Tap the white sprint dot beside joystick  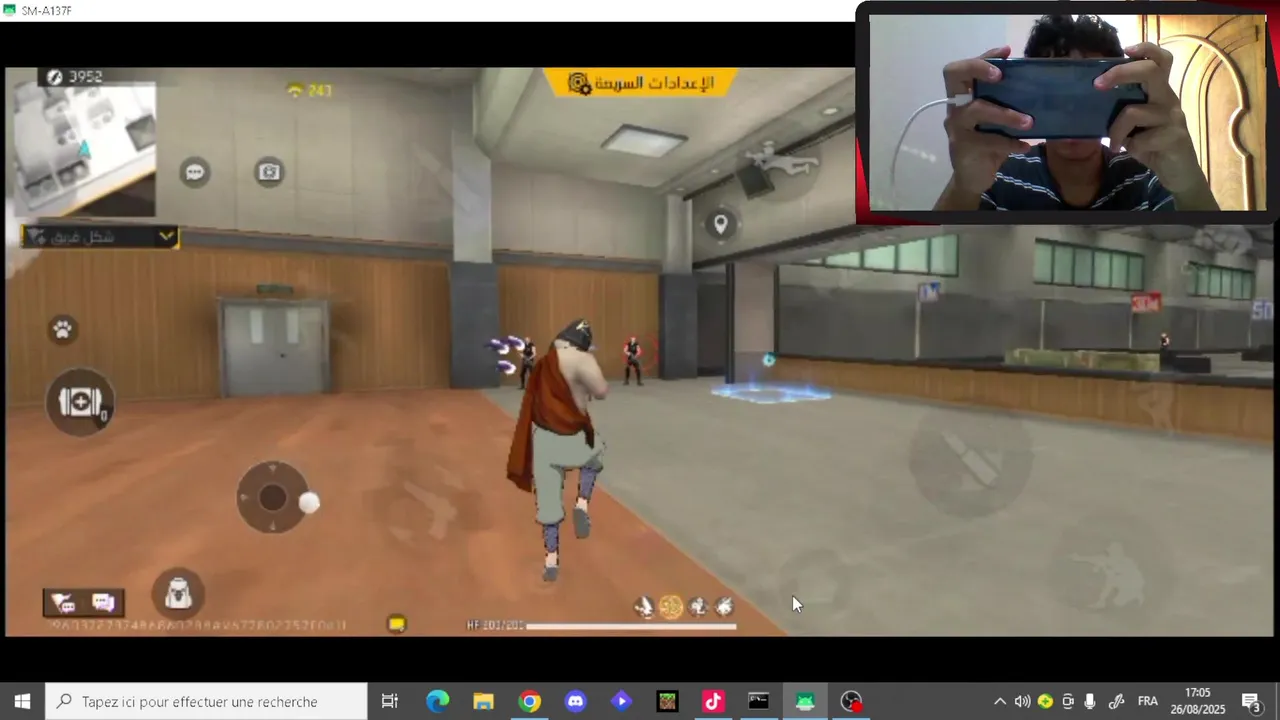click(x=309, y=503)
